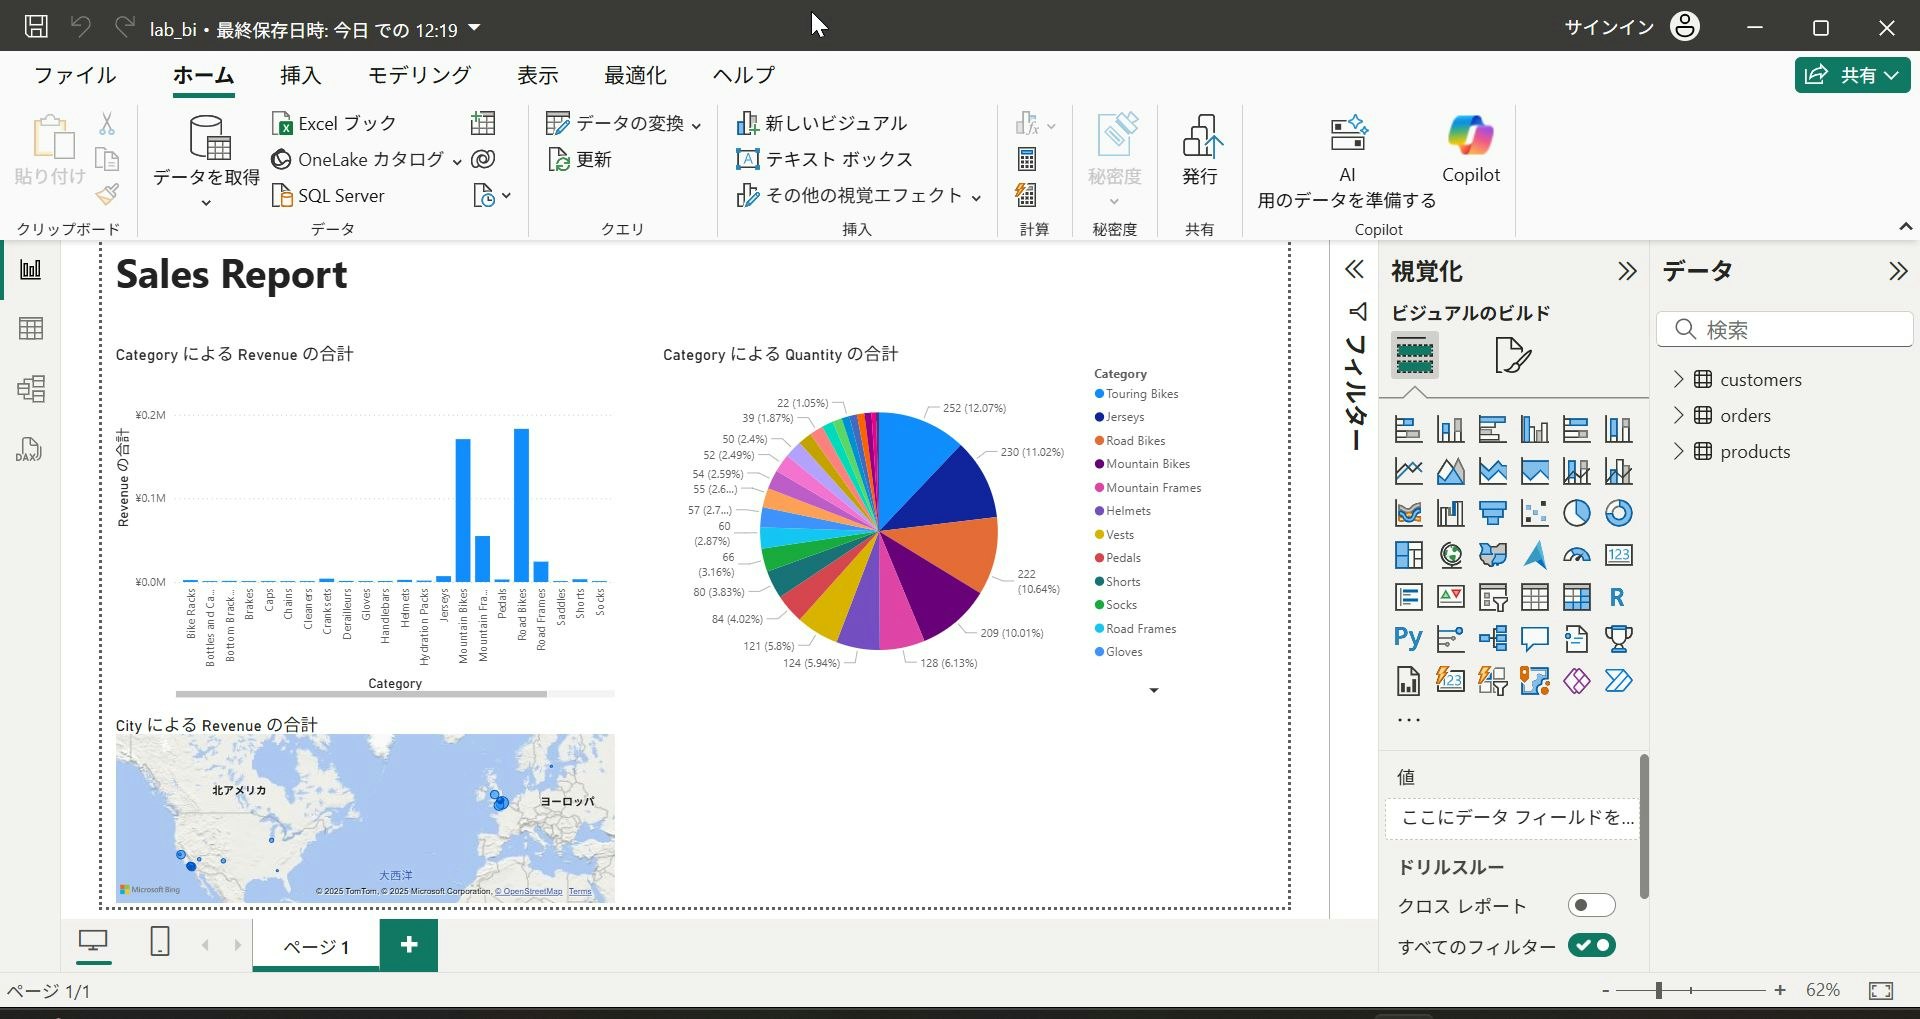Click the Publish (発行) button
1920x1019 pixels.
pos(1200,150)
